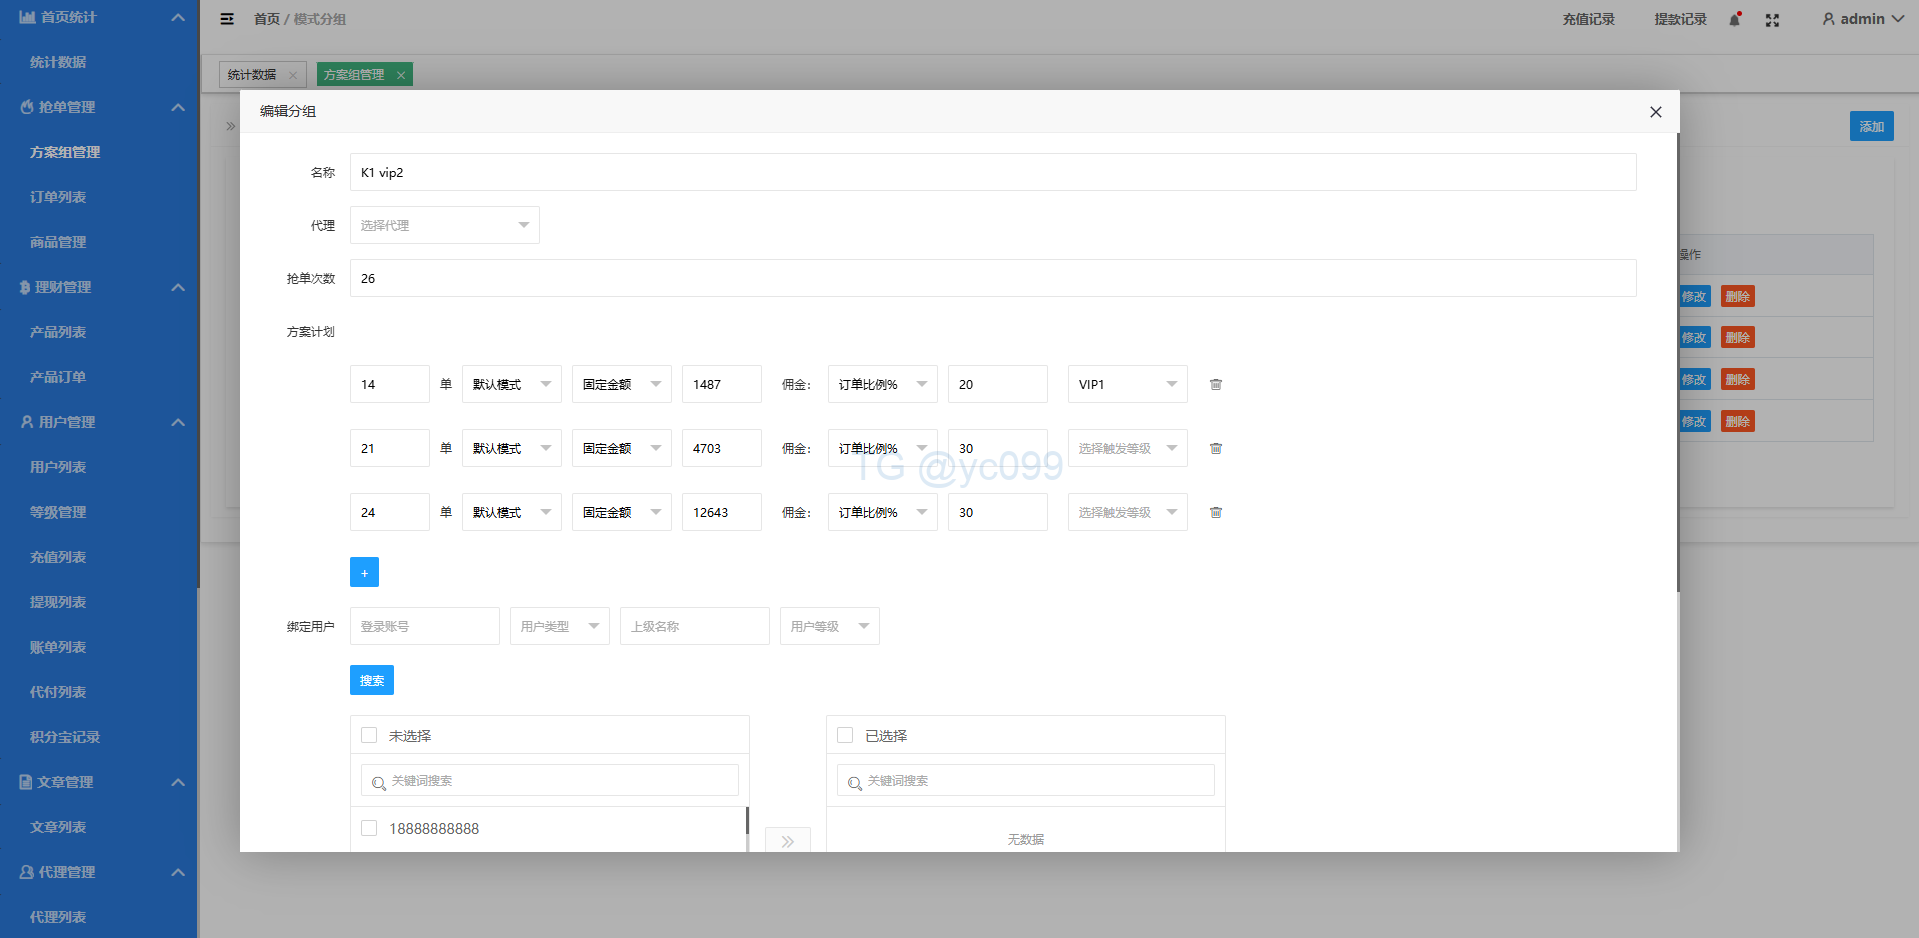Open 充值记录 link in the top bar

click(1588, 19)
